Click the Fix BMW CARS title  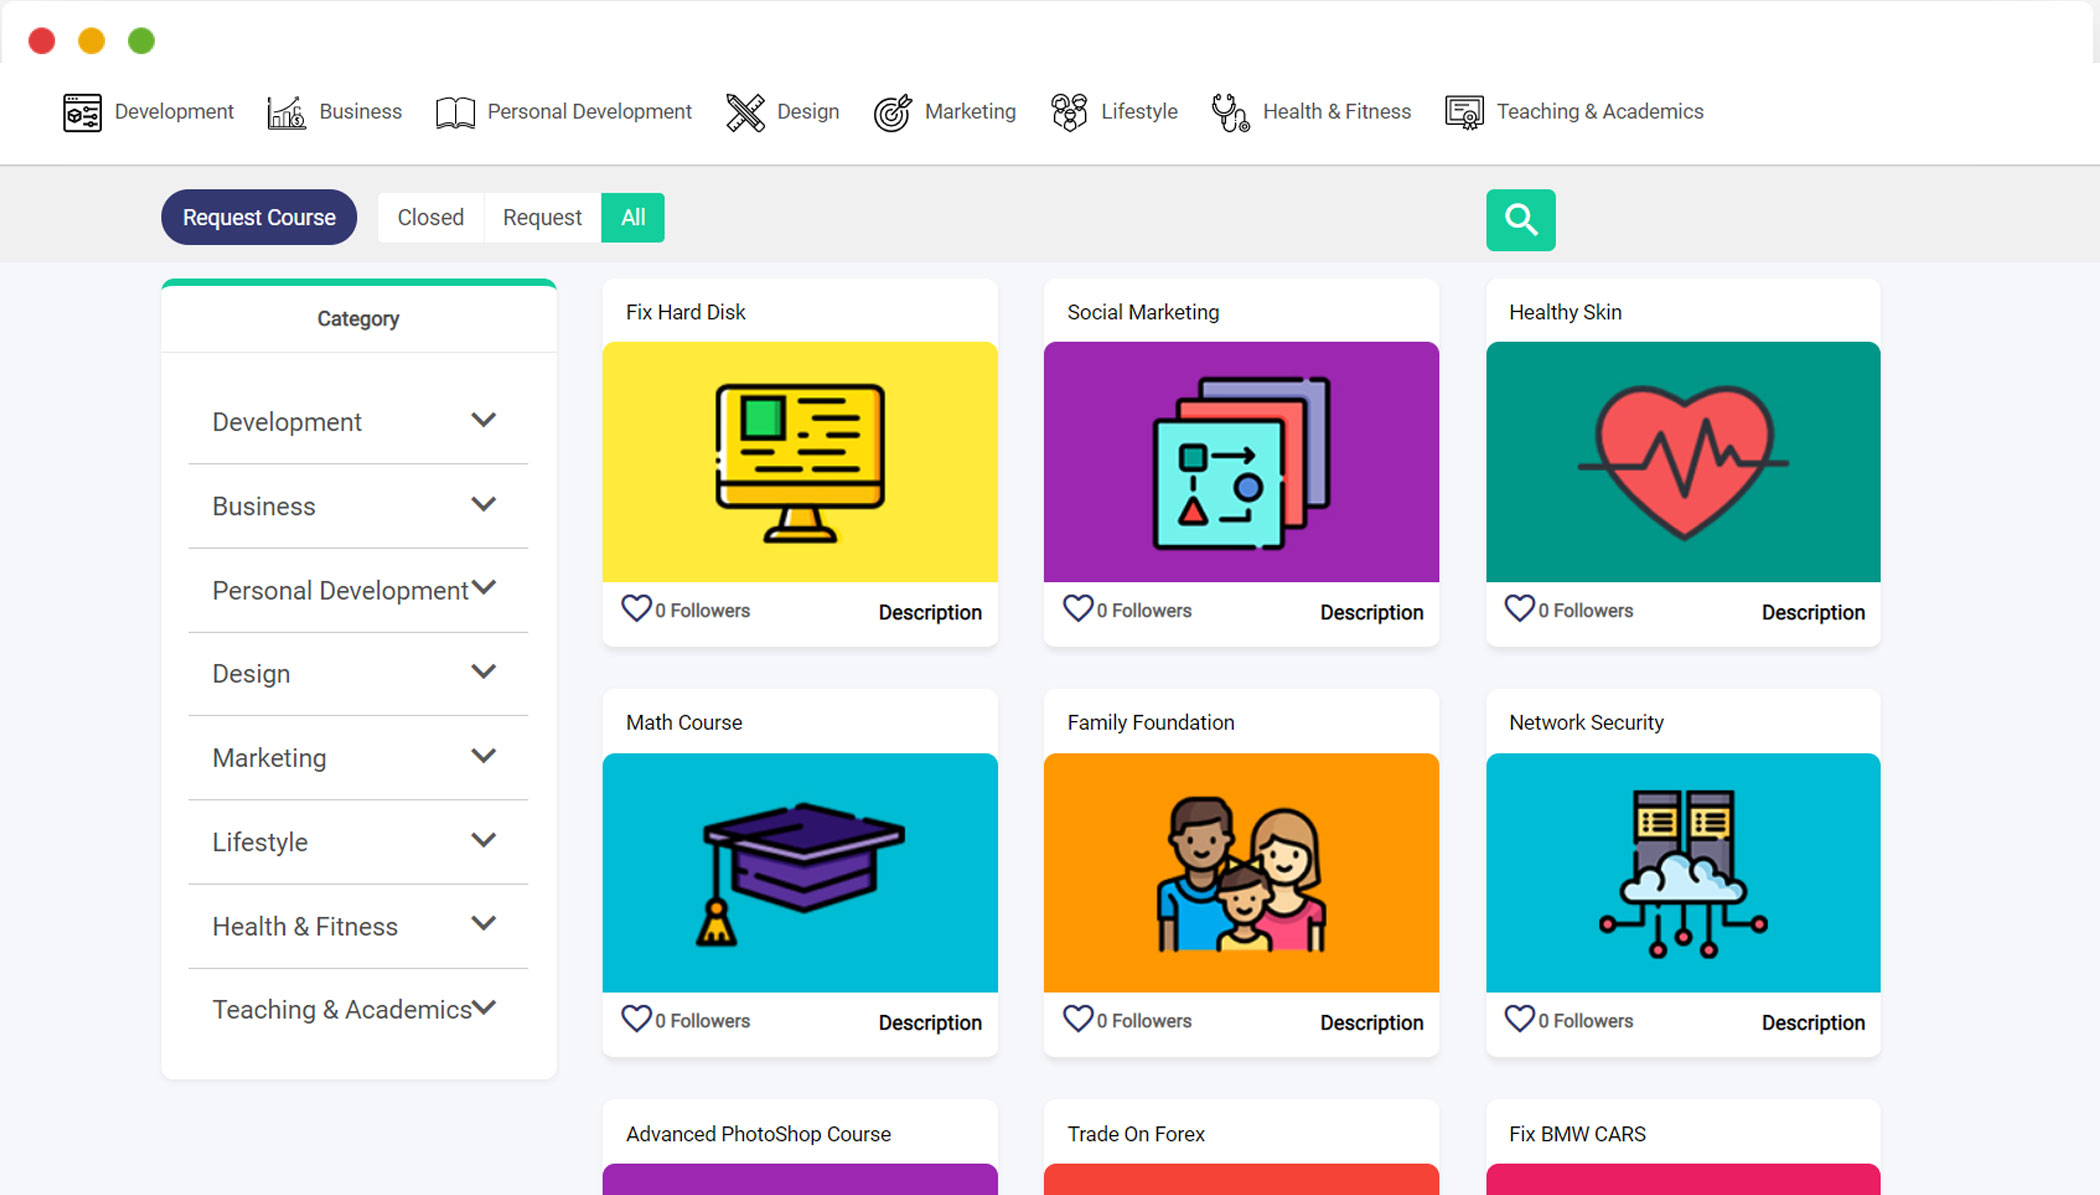[x=1577, y=1134]
